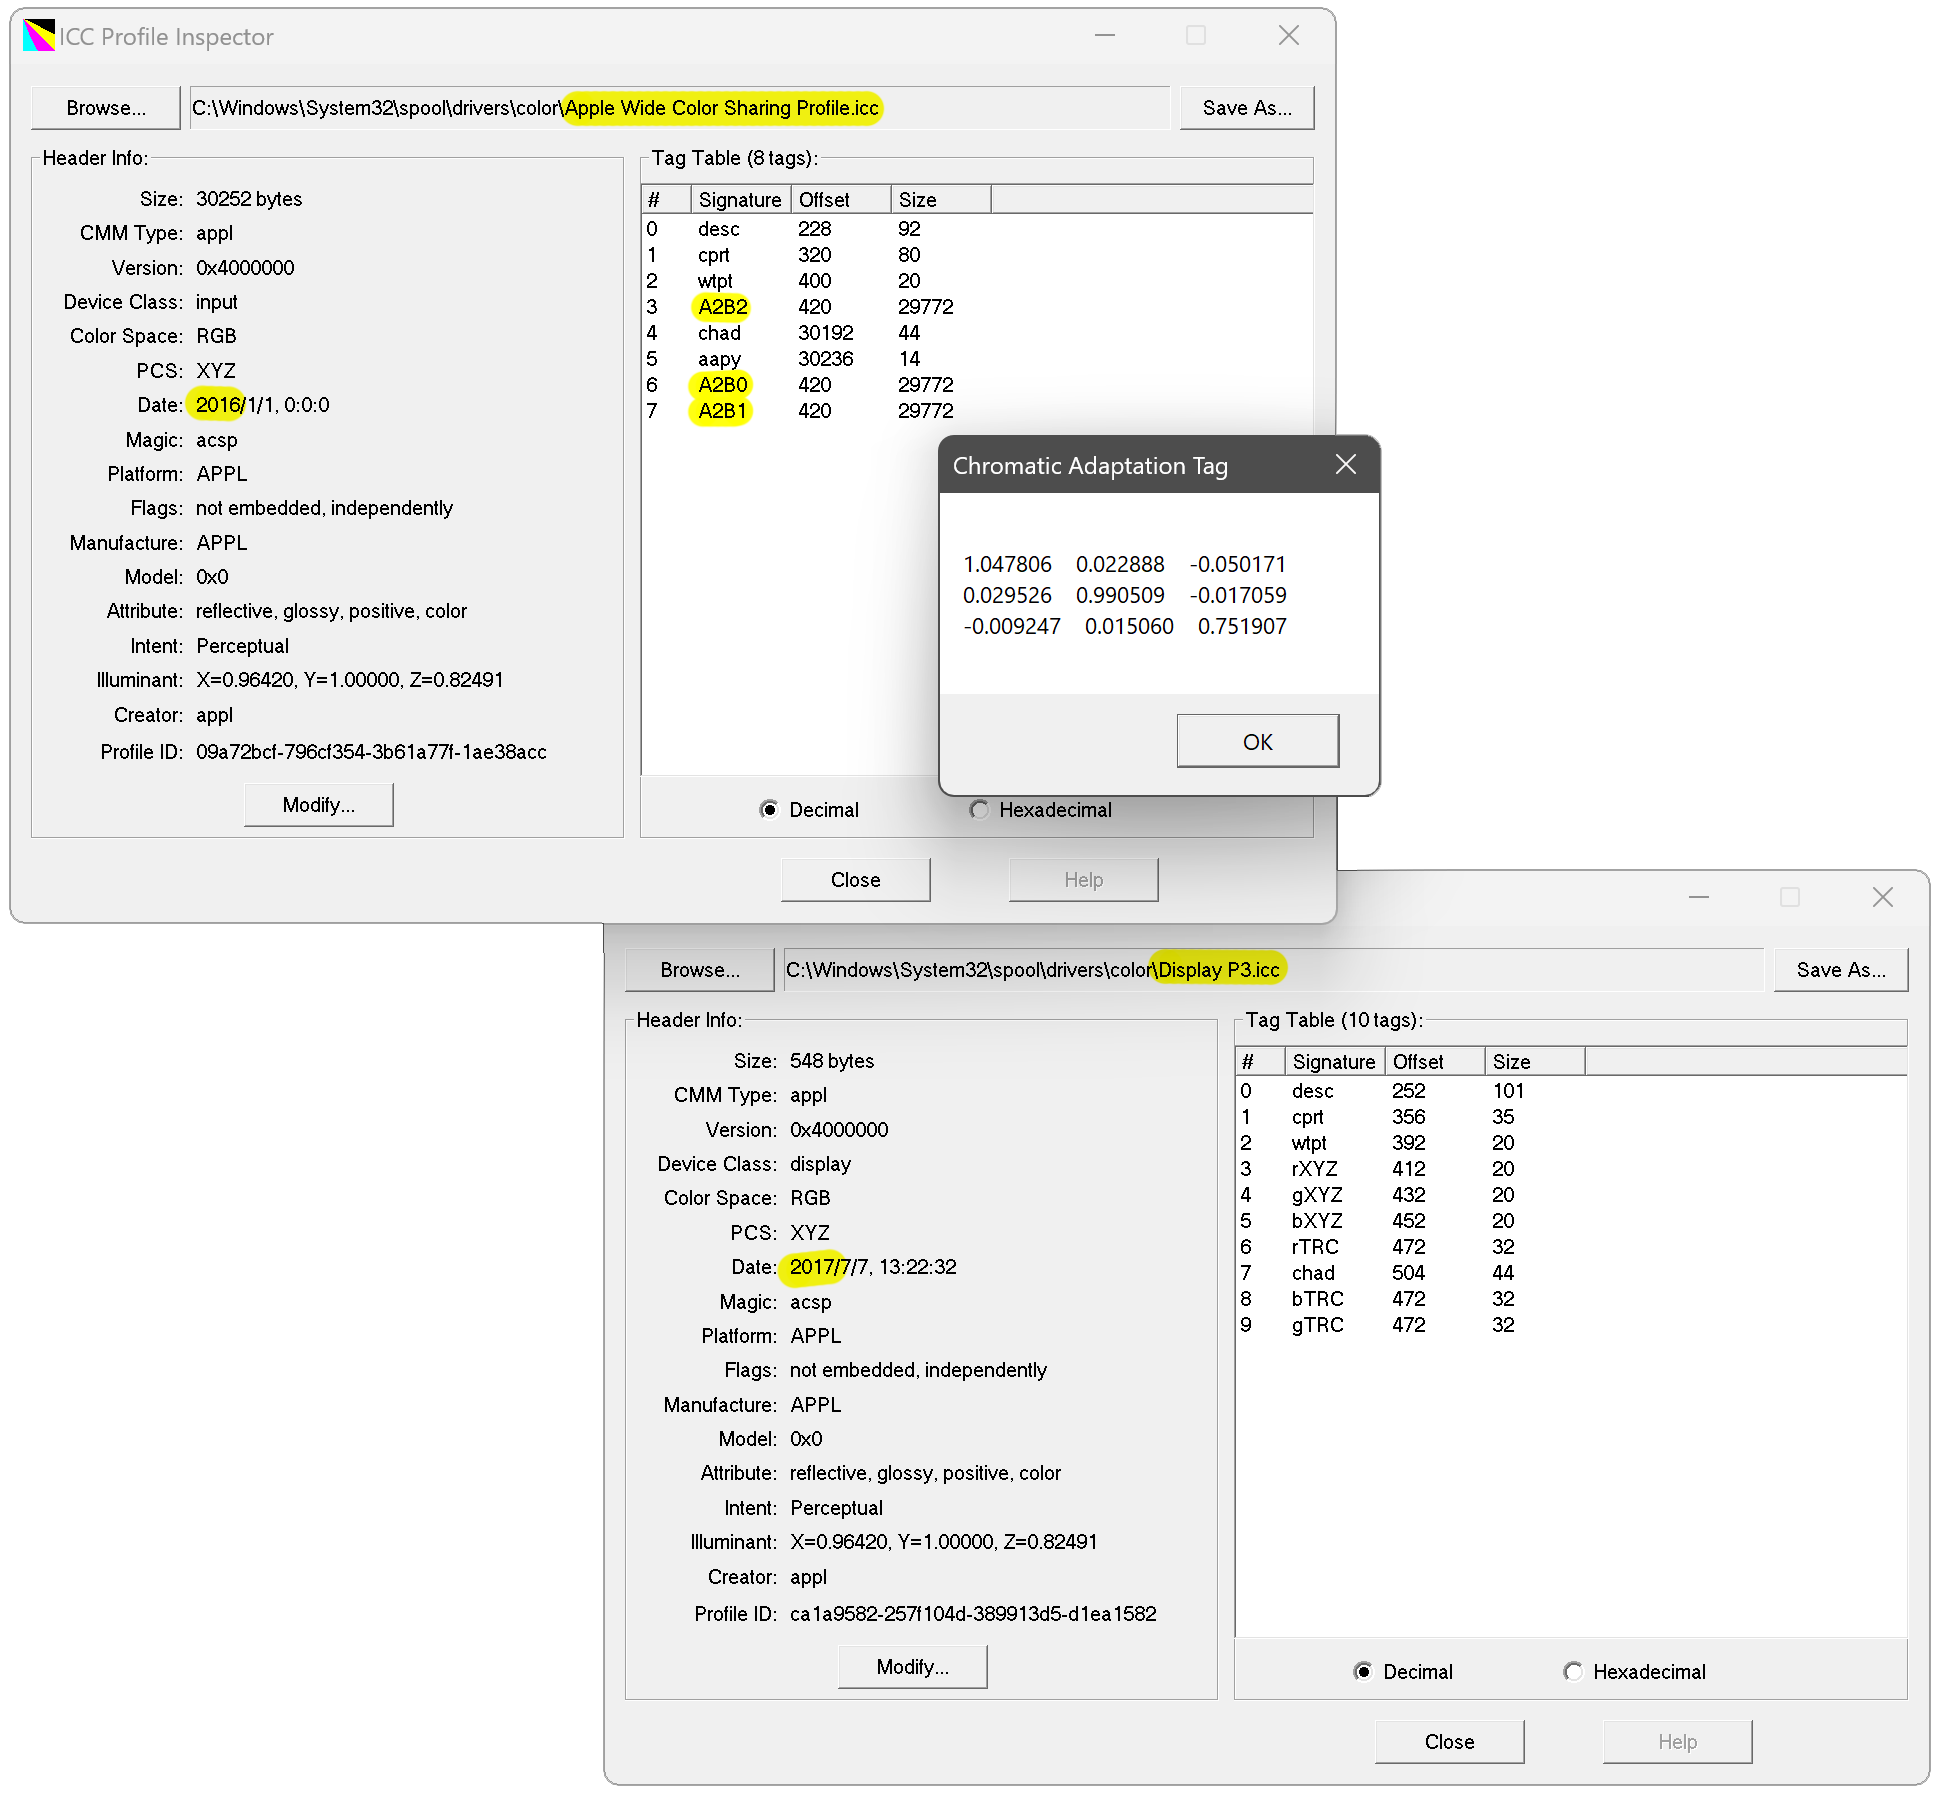Select the chad tag row with offset 30192

(x=977, y=333)
